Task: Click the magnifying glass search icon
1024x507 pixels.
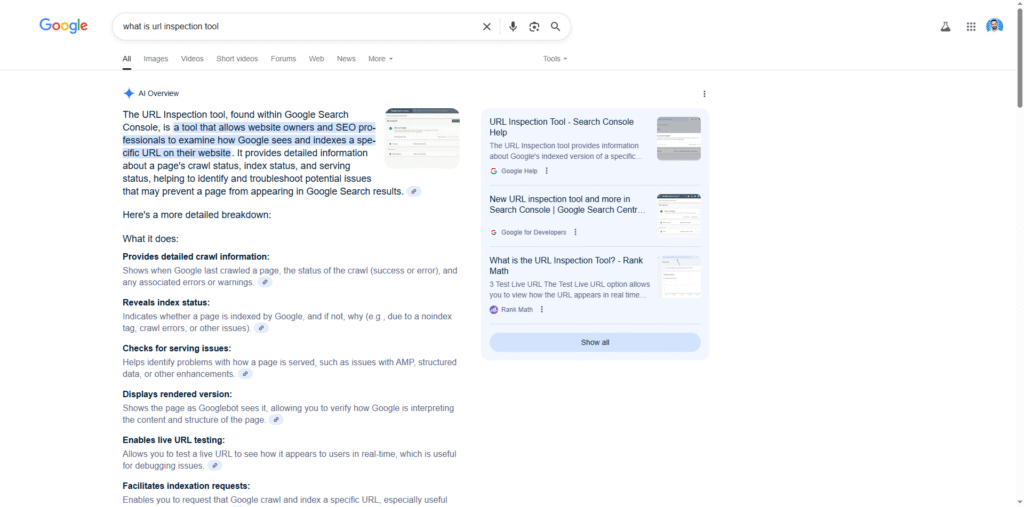Action: tap(555, 27)
